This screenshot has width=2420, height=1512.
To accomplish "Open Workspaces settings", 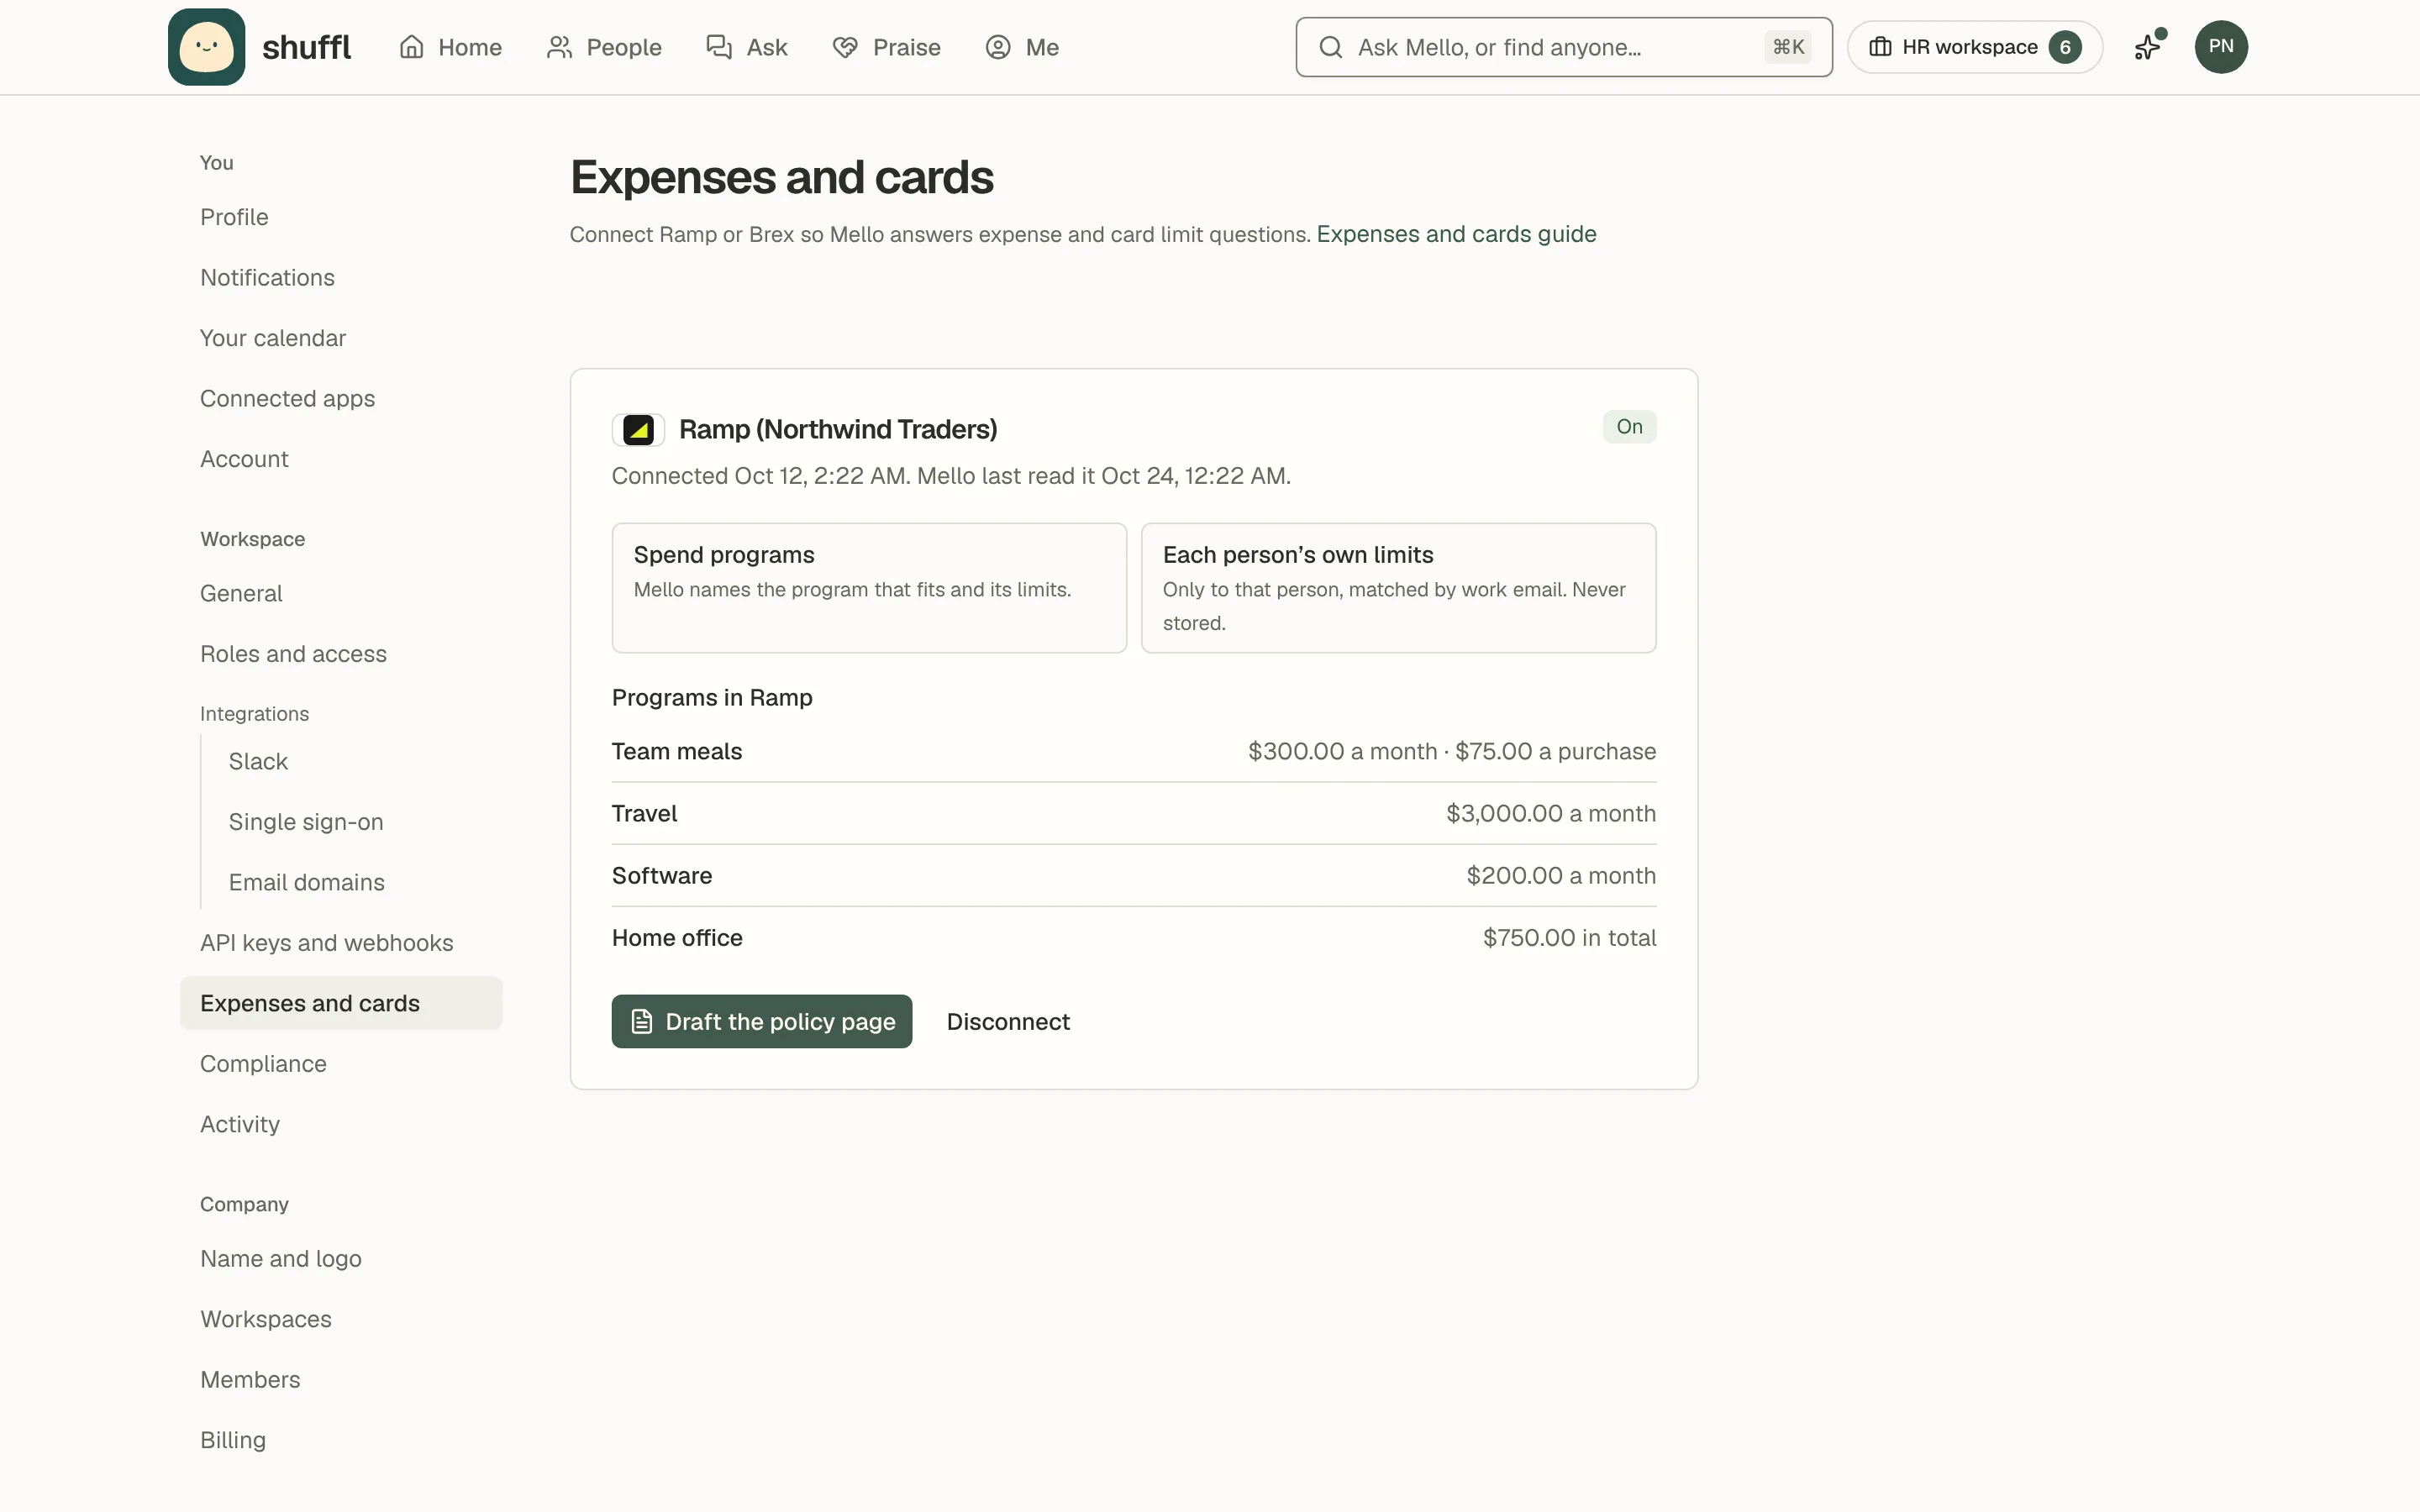I will click(x=340, y=1319).
